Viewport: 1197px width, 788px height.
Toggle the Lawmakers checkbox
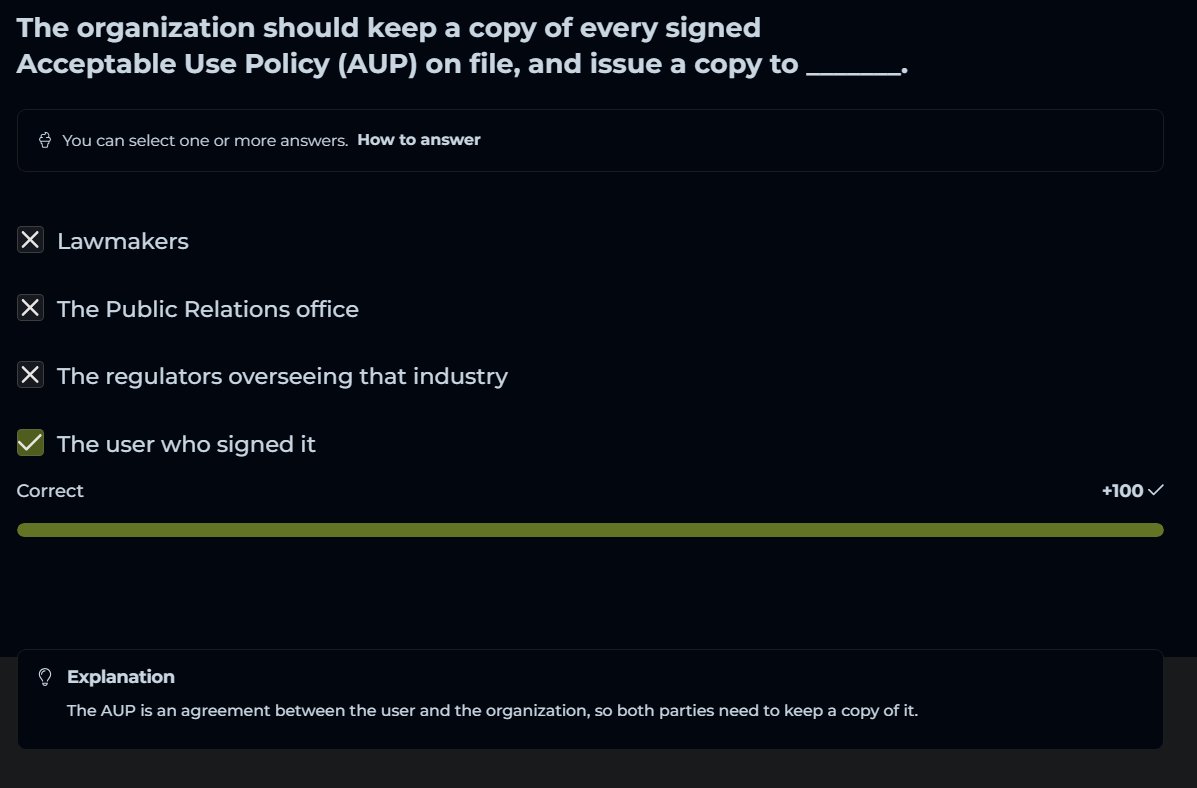tap(31, 240)
